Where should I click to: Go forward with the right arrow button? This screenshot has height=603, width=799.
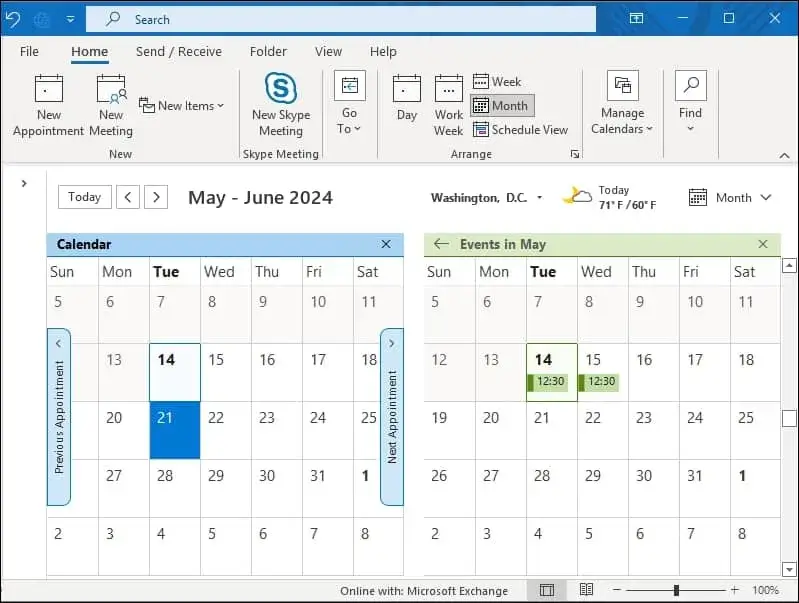coord(156,197)
